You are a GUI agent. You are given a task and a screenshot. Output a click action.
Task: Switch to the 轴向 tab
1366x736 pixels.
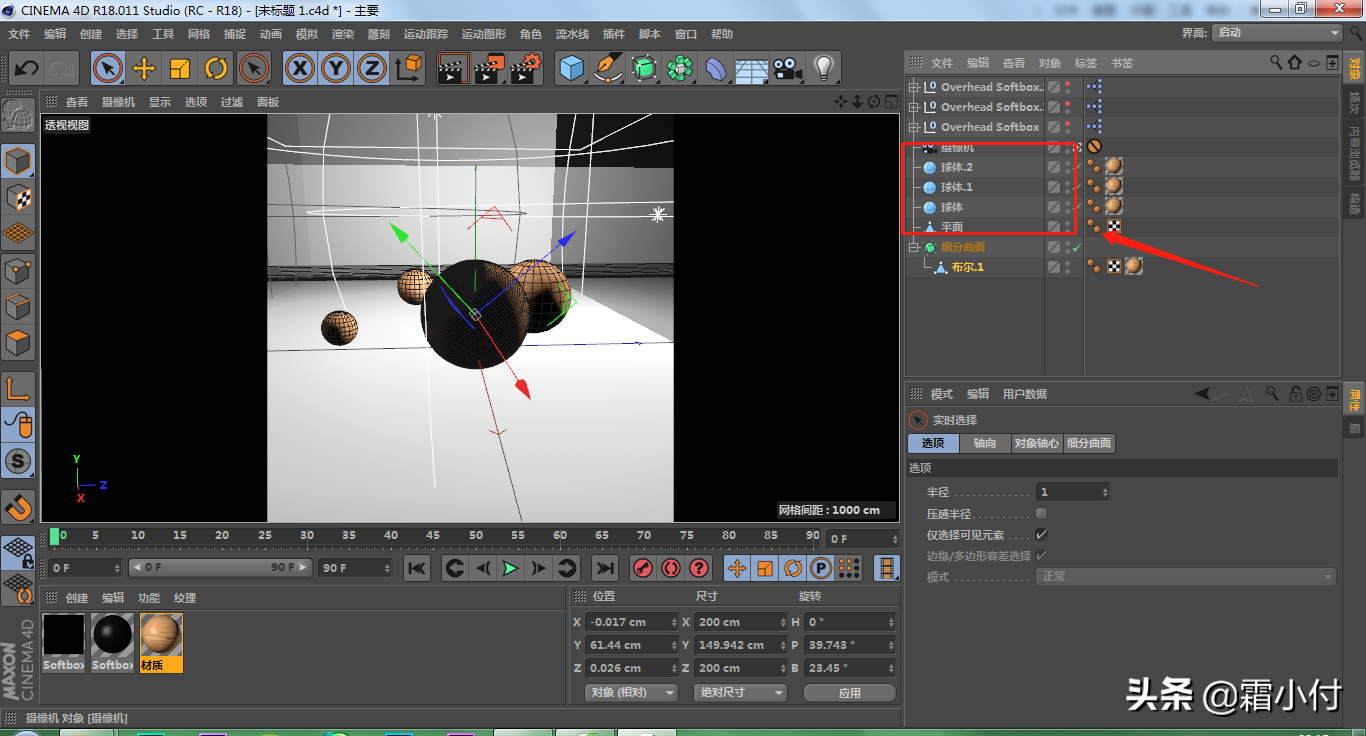(x=985, y=443)
